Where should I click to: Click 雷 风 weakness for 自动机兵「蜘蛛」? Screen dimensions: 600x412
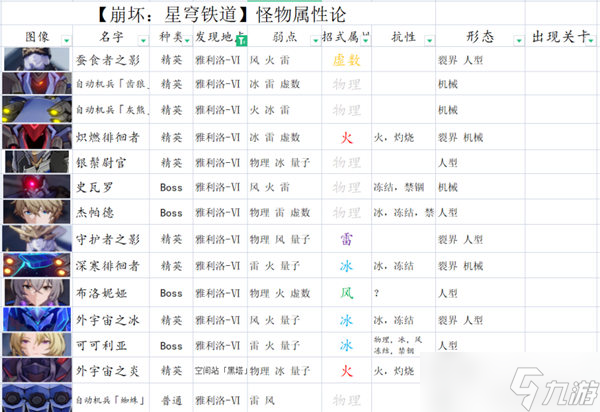pyautogui.click(x=262, y=401)
